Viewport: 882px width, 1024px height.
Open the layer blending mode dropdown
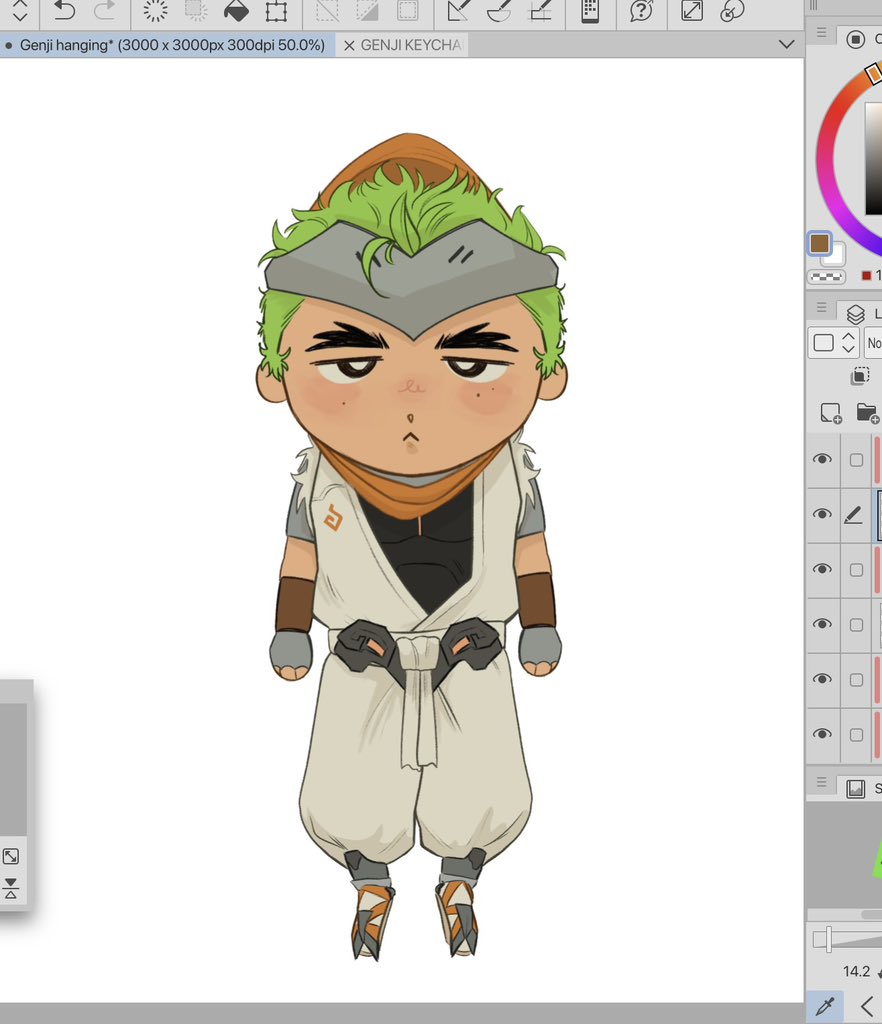[x=874, y=343]
